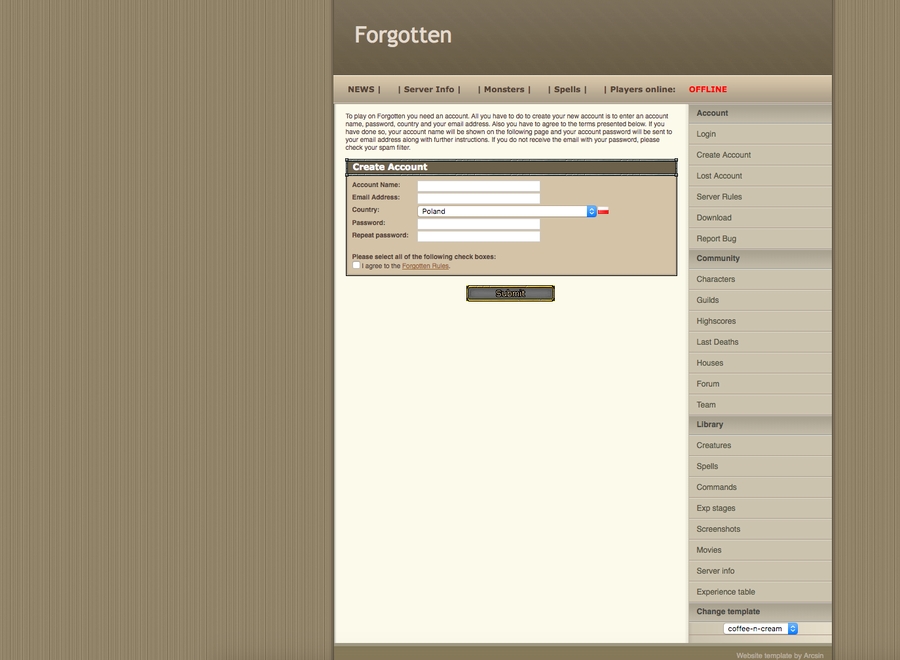Click the Poland flag icon
Screen dimensions: 900x660
click(603, 211)
